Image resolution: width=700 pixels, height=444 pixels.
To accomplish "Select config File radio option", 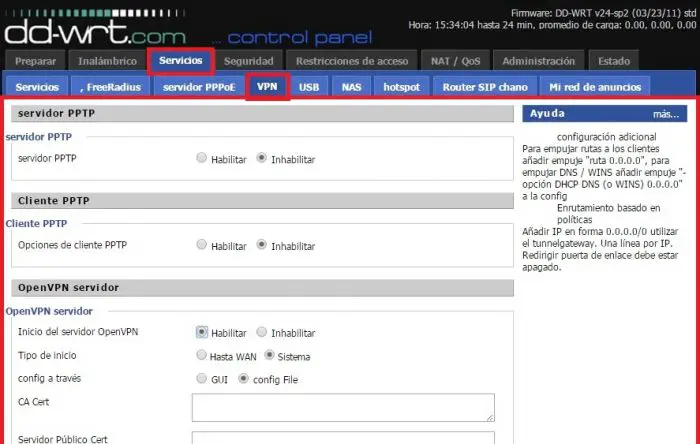I will click(x=243, y=378).
